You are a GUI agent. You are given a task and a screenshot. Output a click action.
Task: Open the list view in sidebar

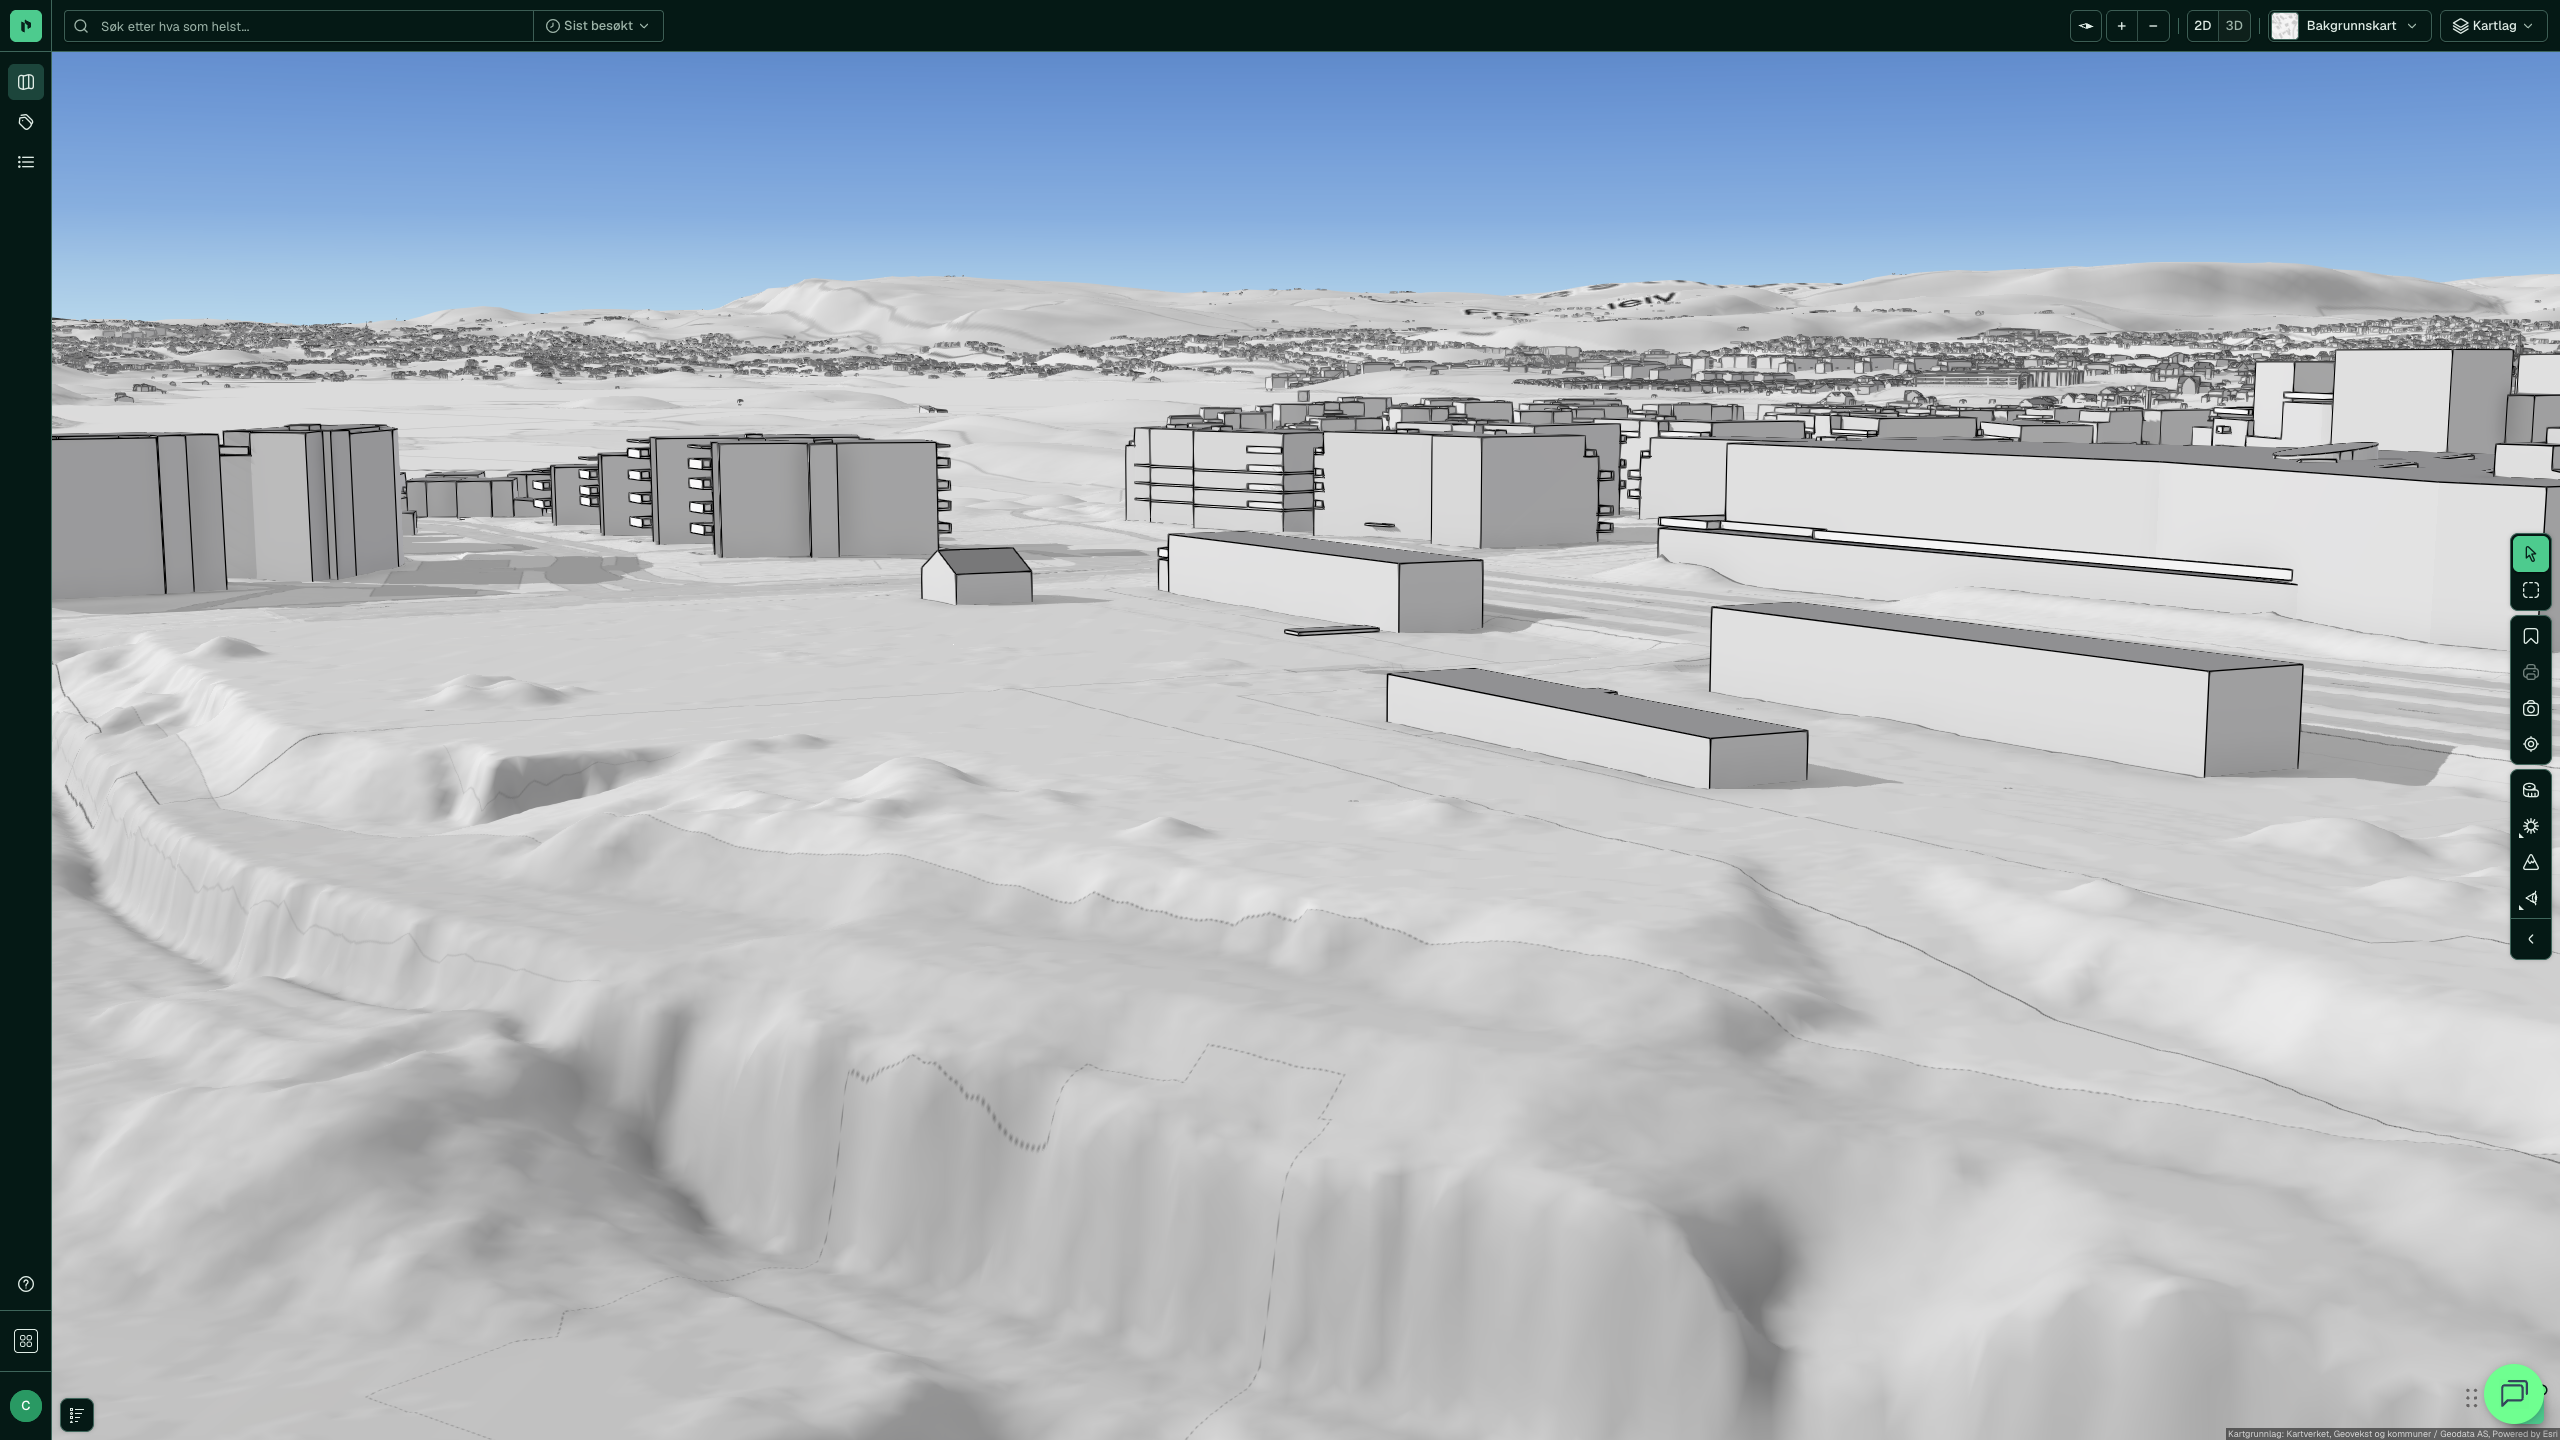(x=26, y=162)
